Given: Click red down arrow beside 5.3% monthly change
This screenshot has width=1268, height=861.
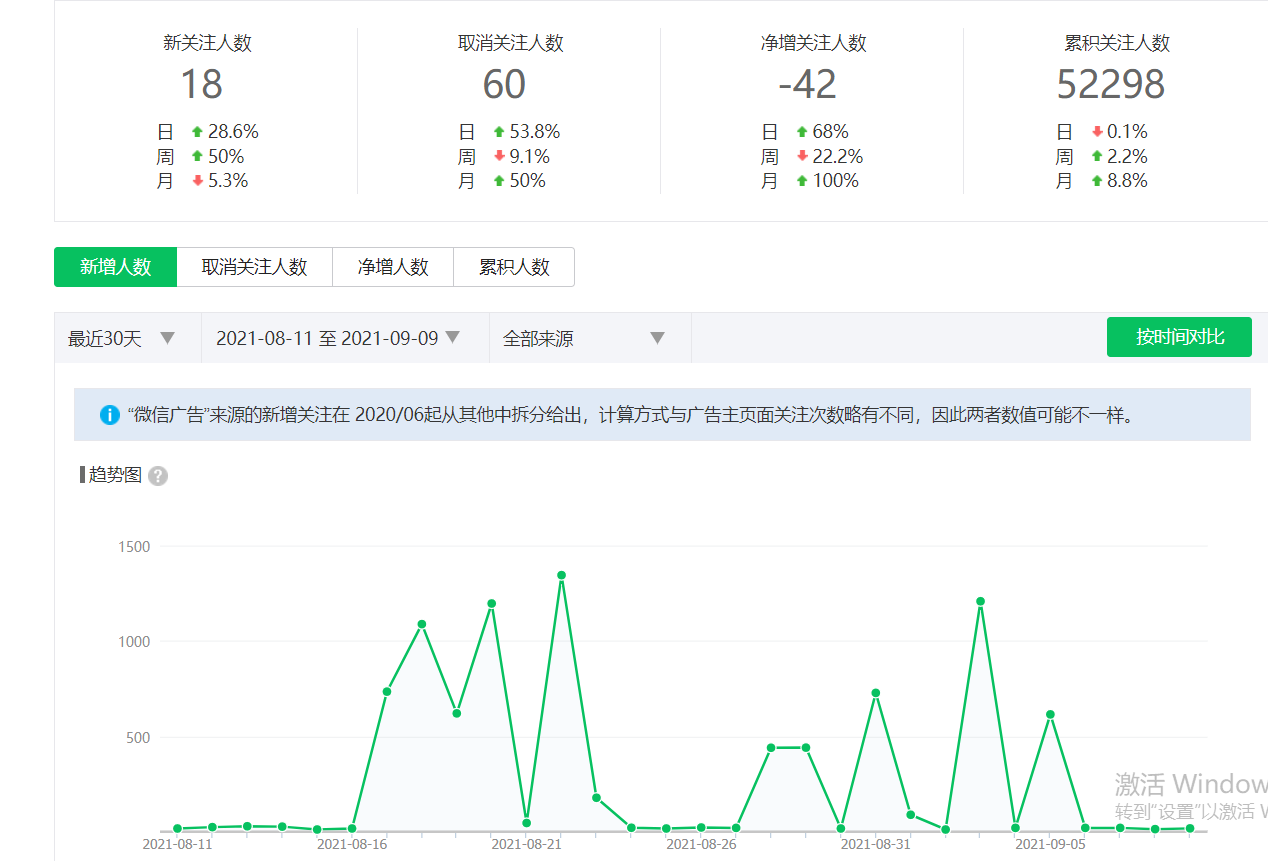Looking at the screenshot, I should point(197,181).
